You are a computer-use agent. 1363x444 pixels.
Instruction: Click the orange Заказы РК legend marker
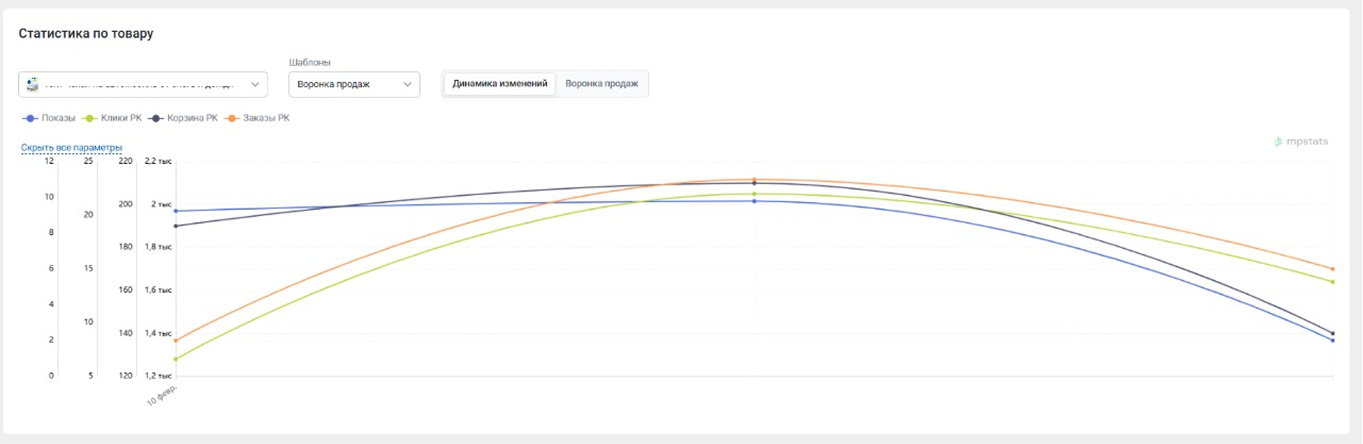coord(231,118)
